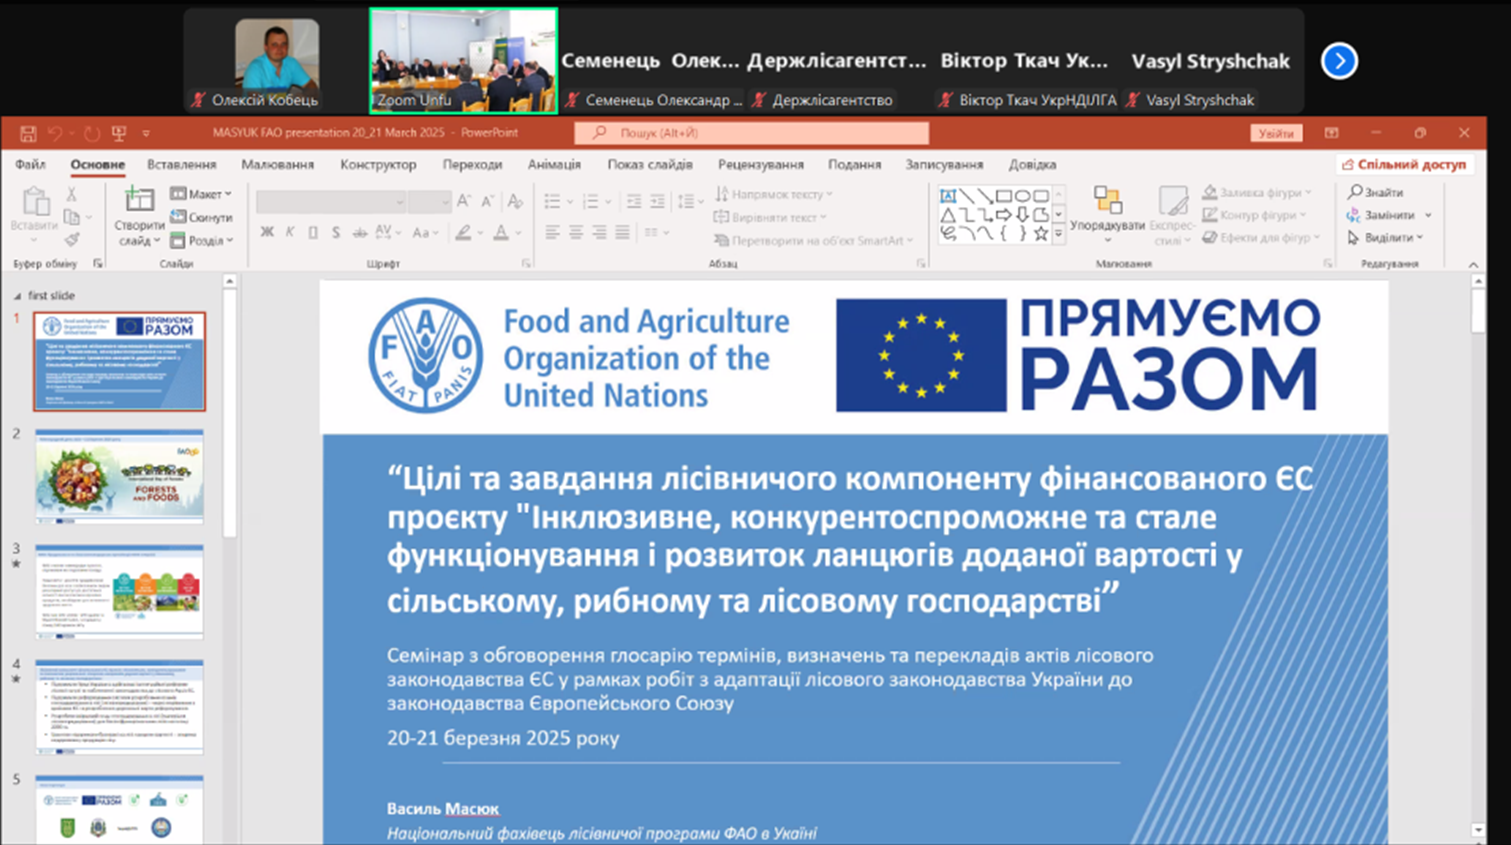Screen dimensions: 1511x845
Task: Click the Undo arrow in quick access toolbar
Action: (x=55, y=133)
